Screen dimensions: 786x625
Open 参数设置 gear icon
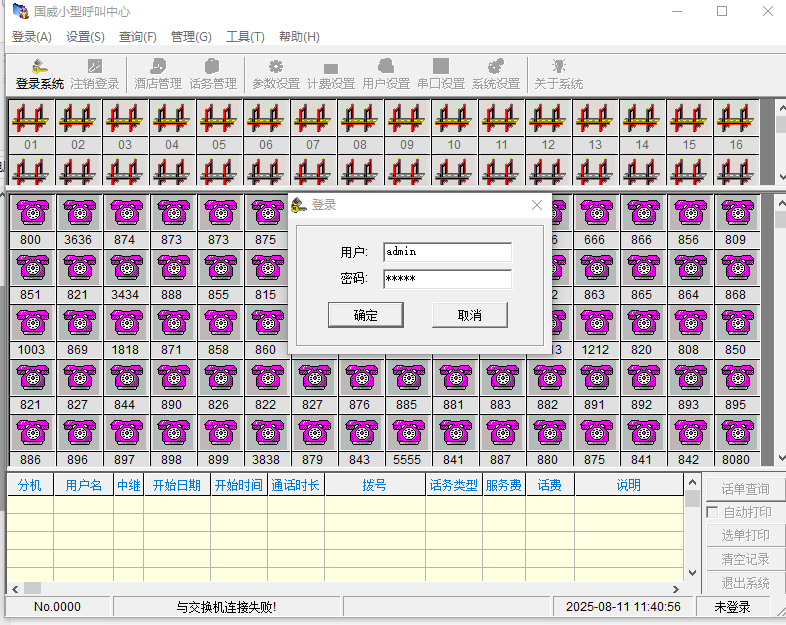tap(276, 74)
